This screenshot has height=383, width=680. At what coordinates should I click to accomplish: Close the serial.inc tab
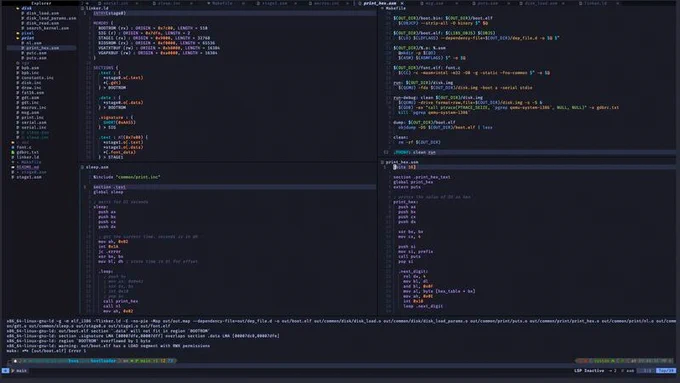pyautogui.click(x=138, y=3)
